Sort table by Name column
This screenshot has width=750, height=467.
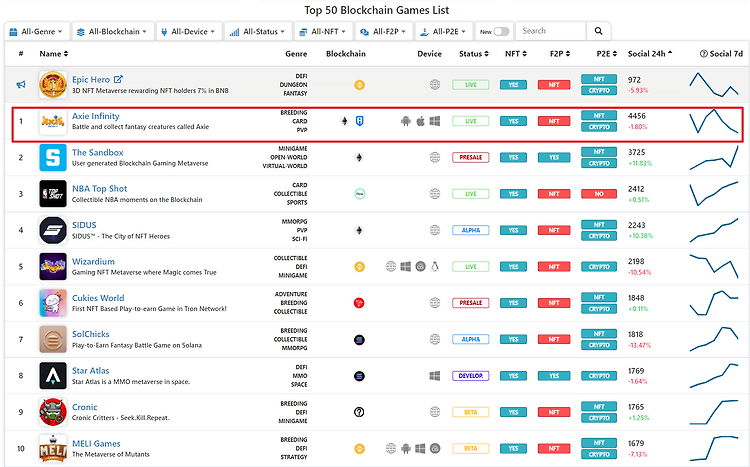tap(54, 54)
